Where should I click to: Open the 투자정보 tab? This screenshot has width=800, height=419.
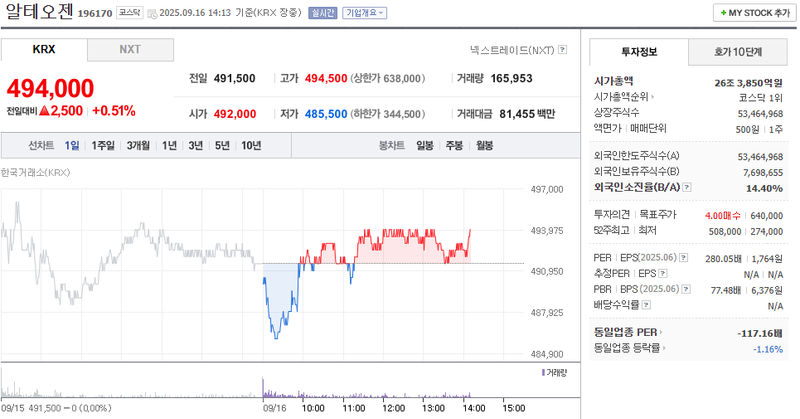pyautogui.click(x=639, y=52)
